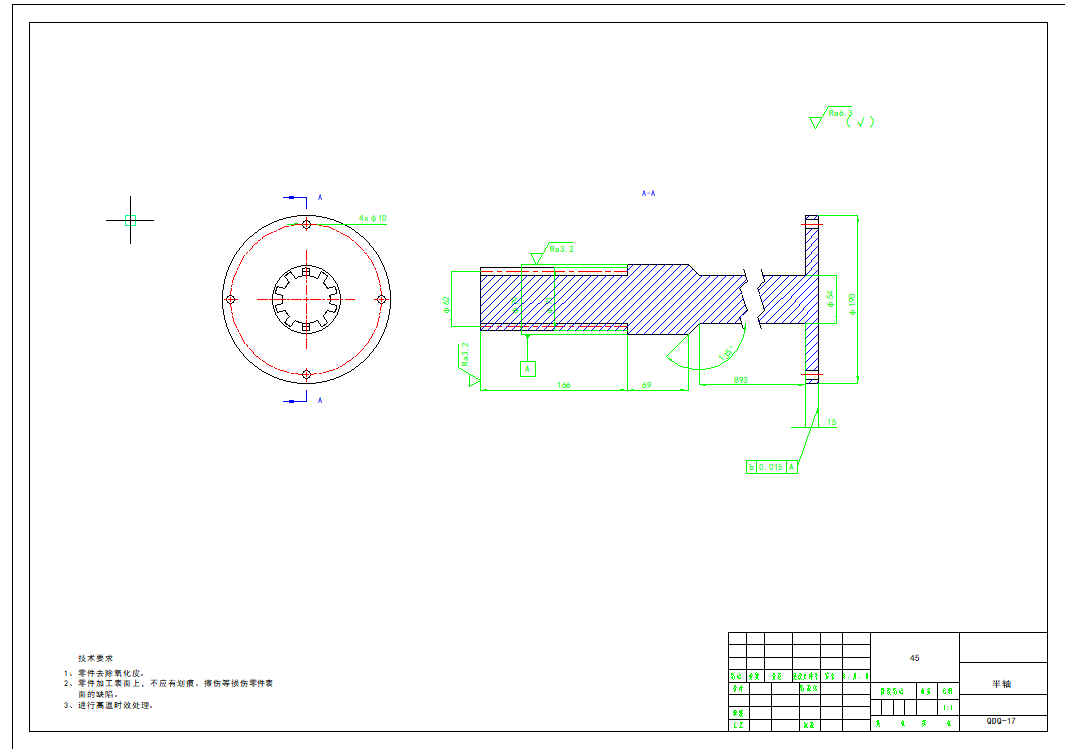1065x749 pixels.
Task: Click the splined hub center in front view
Action: coord(306,299)
